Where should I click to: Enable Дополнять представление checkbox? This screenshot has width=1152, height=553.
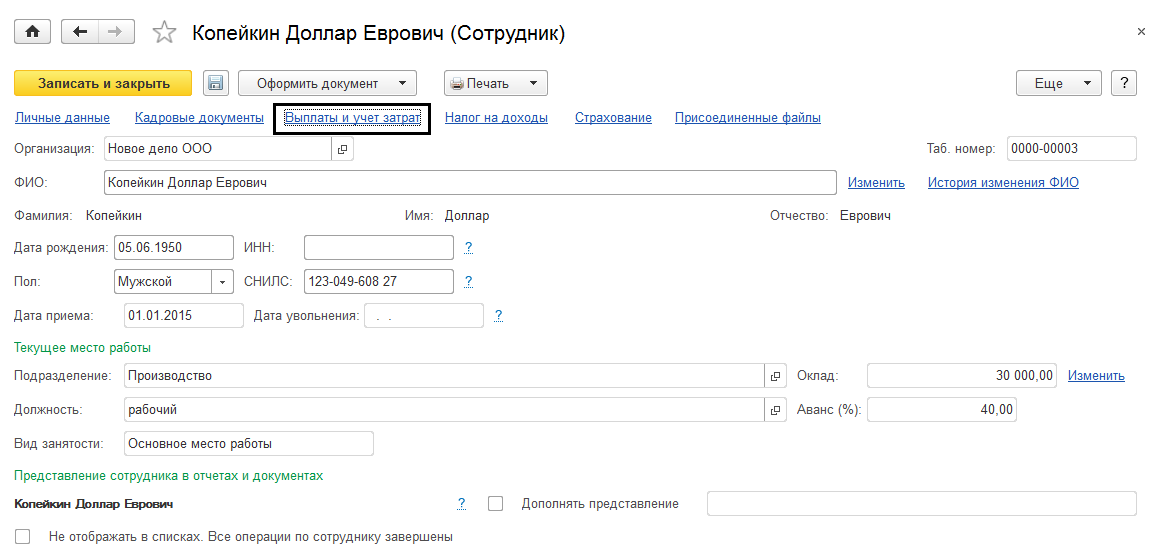pos(496,503)
